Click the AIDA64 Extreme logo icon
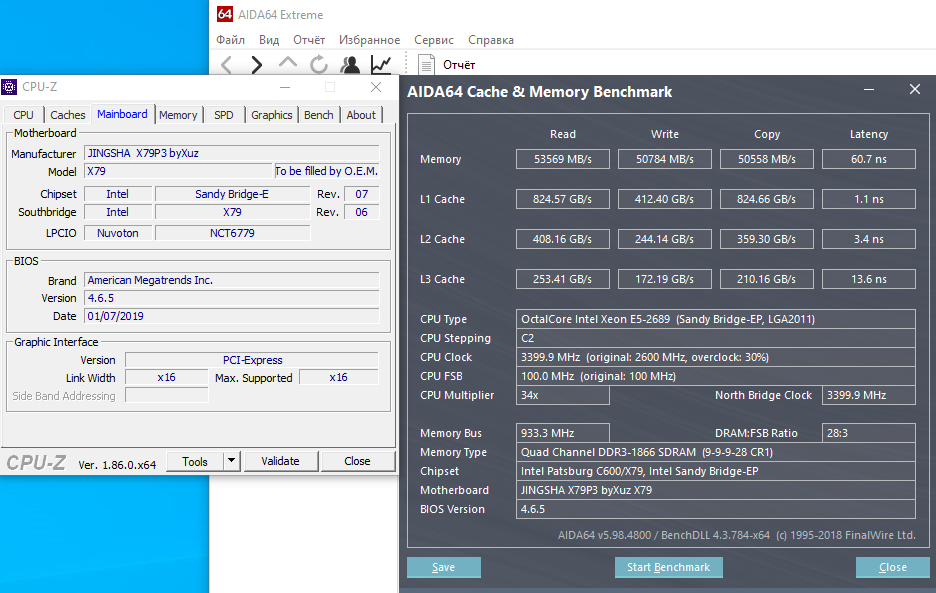This screenshot has width=936, height=593. click(x=224, y=14)
